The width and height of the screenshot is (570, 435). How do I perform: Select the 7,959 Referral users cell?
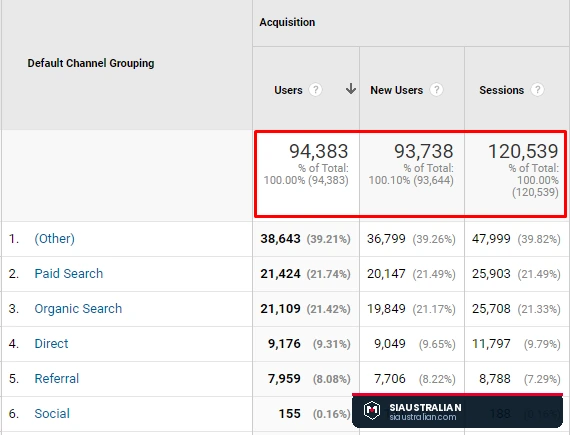[284, 379]
